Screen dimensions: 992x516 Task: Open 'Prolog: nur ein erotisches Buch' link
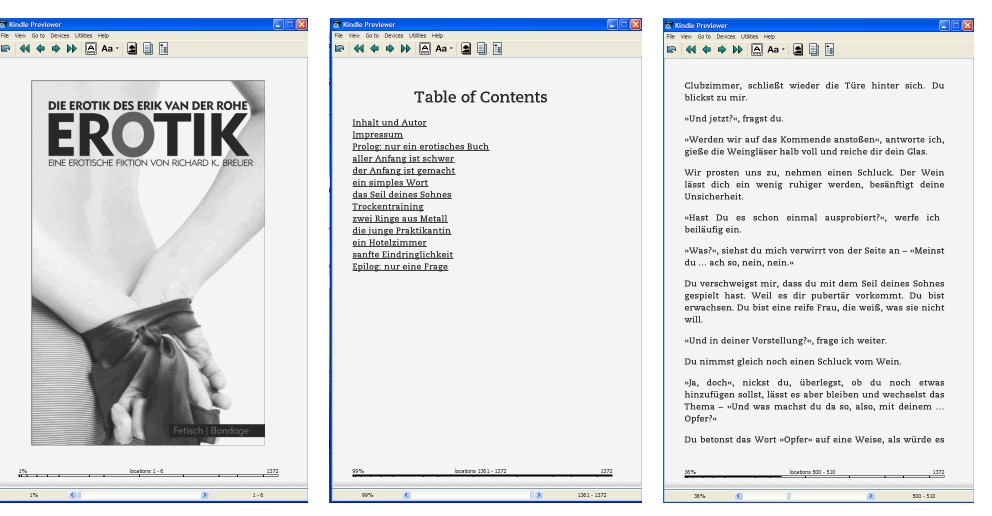coord(420,146)
